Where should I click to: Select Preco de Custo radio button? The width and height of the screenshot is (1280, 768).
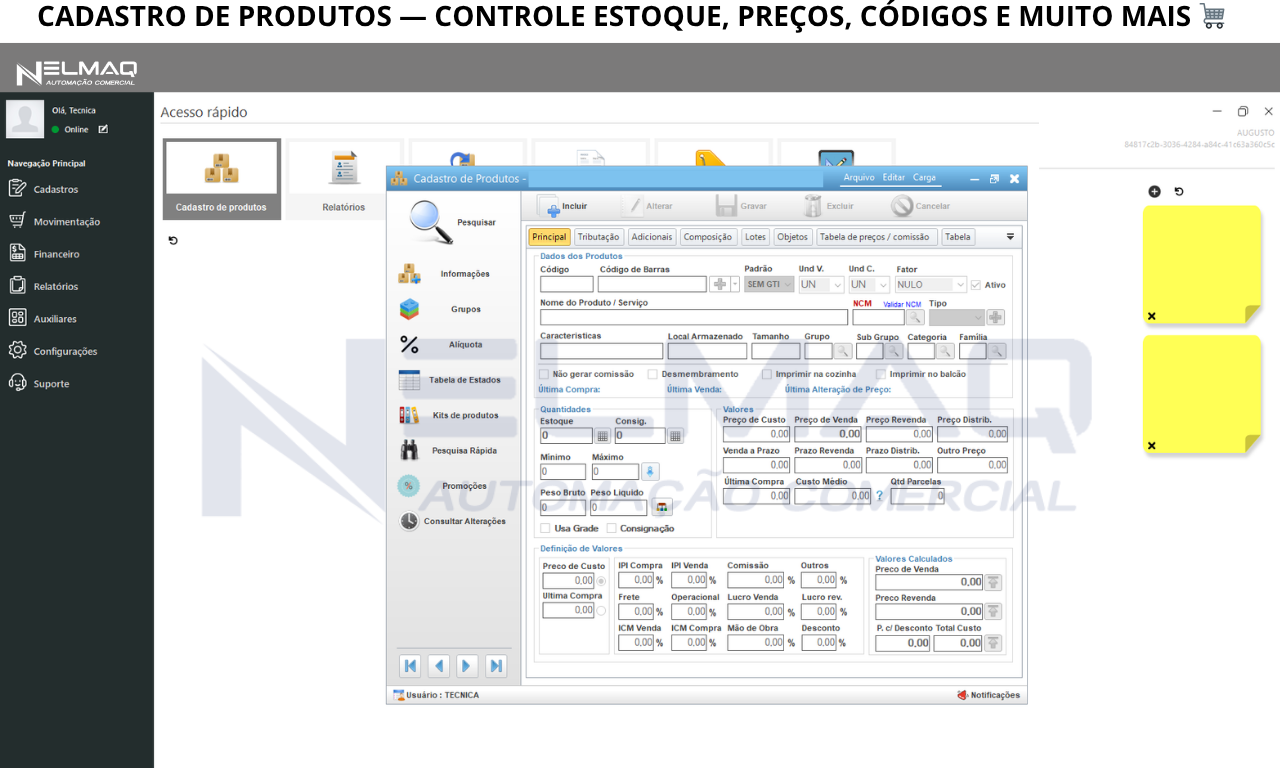601,581
